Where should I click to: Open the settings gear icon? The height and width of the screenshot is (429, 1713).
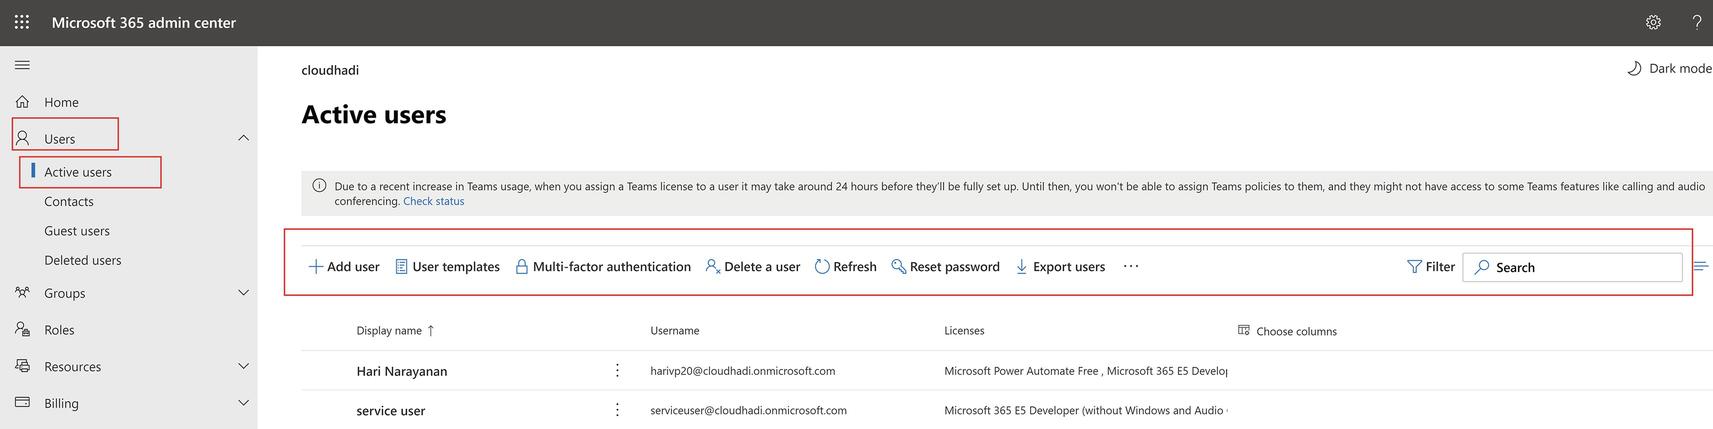pos(1653,22)
